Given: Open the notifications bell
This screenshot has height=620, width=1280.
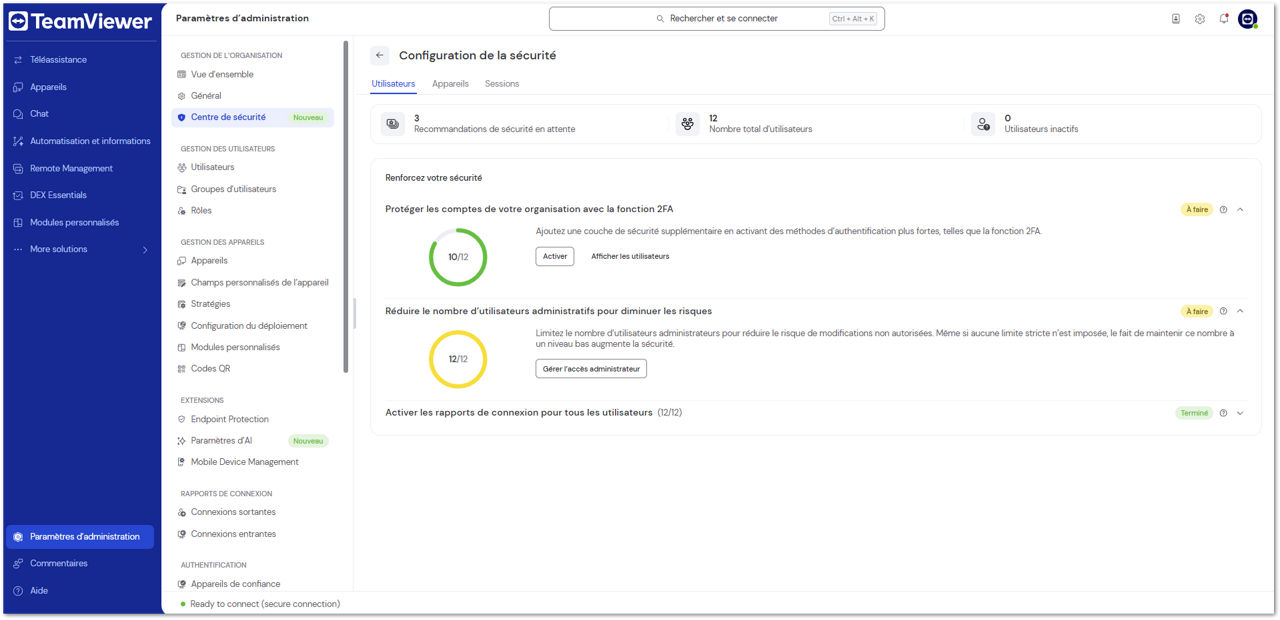Looking at the screenshot, I should point(1224,19).
